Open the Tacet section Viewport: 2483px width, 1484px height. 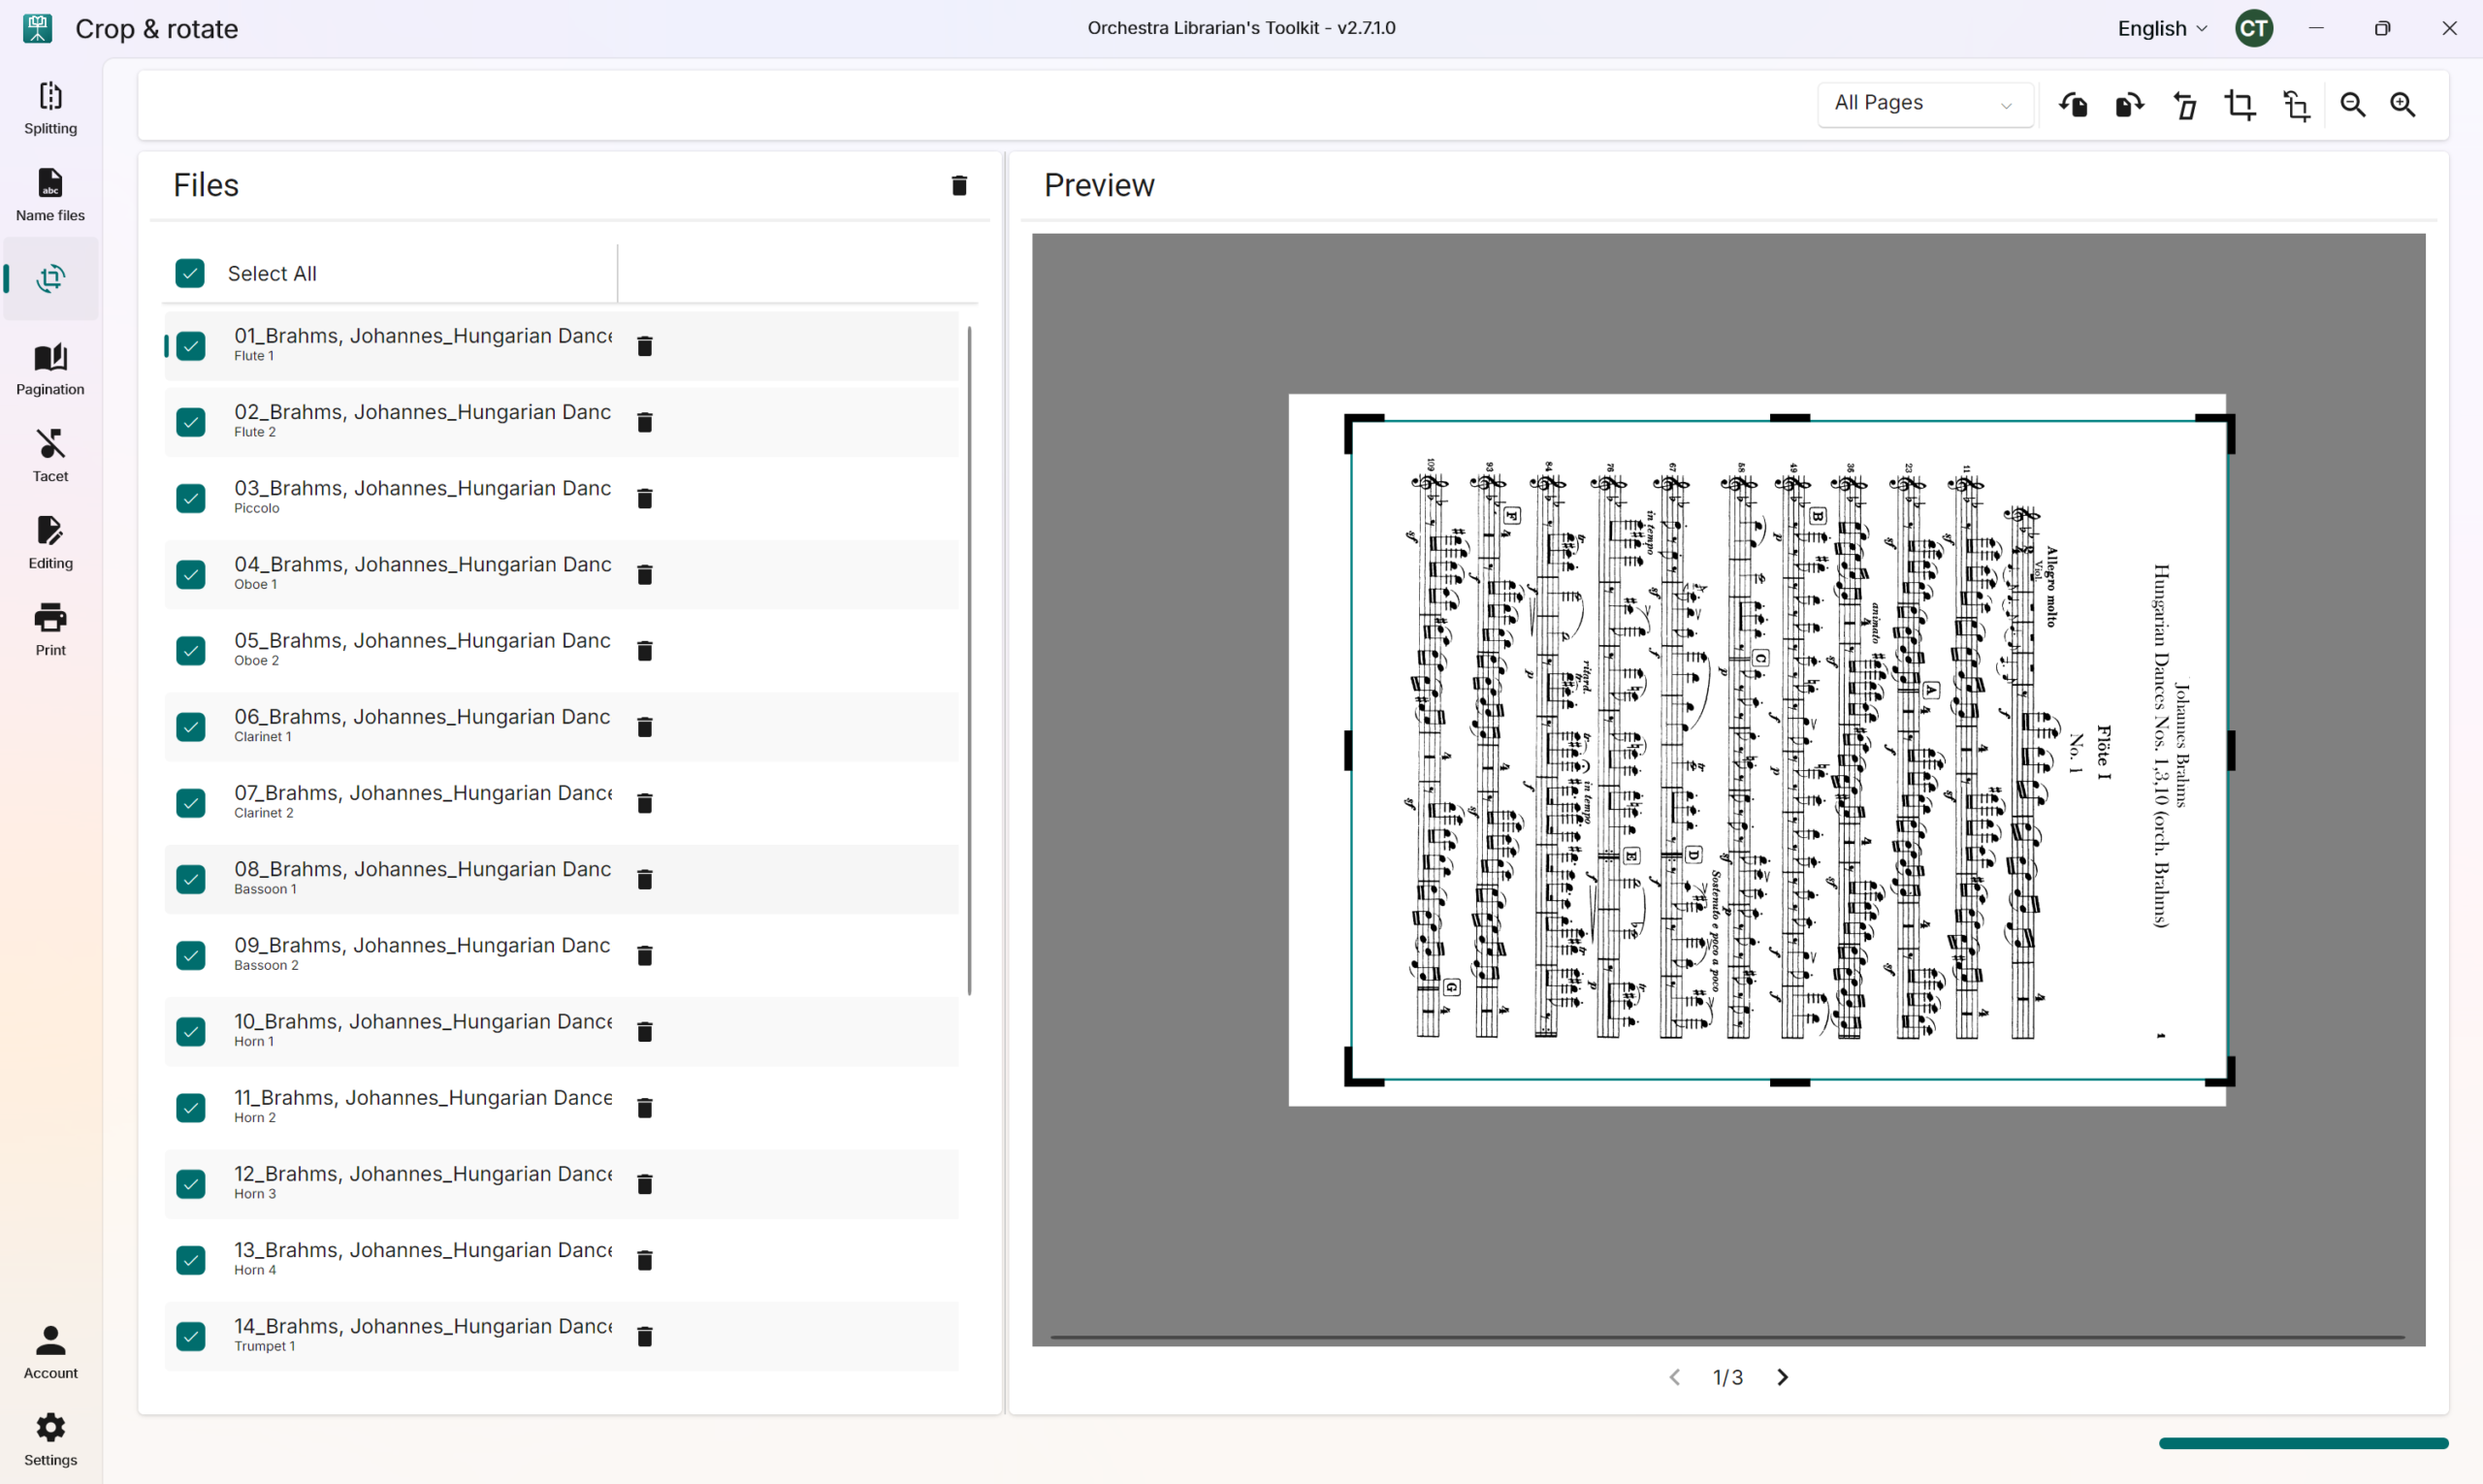click(50, 456)
